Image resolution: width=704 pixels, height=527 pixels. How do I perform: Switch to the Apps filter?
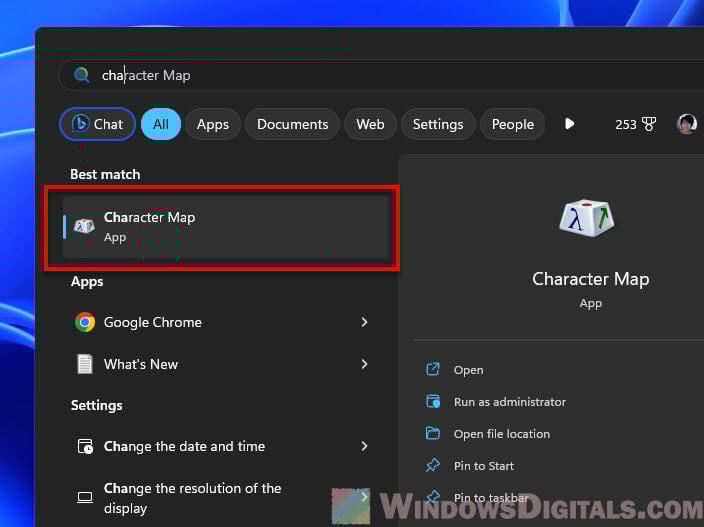[x=213, y=124]
